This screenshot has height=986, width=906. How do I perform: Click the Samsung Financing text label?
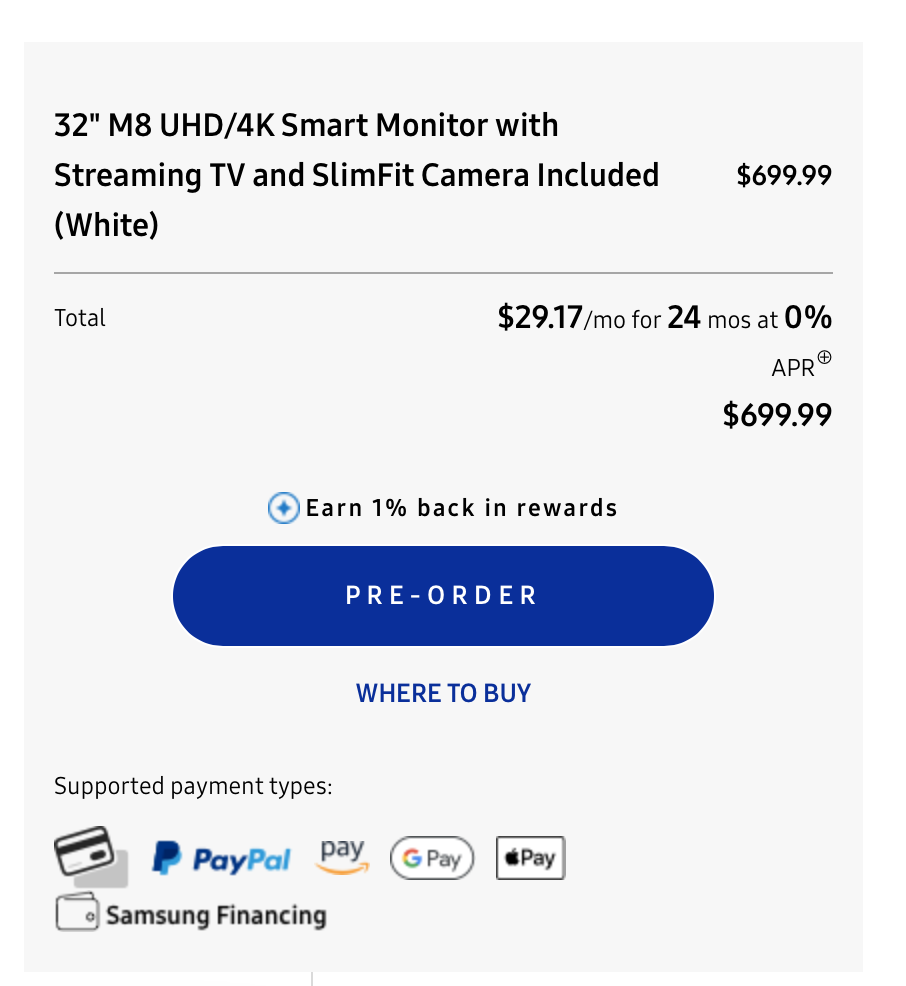tap(216, 915)
